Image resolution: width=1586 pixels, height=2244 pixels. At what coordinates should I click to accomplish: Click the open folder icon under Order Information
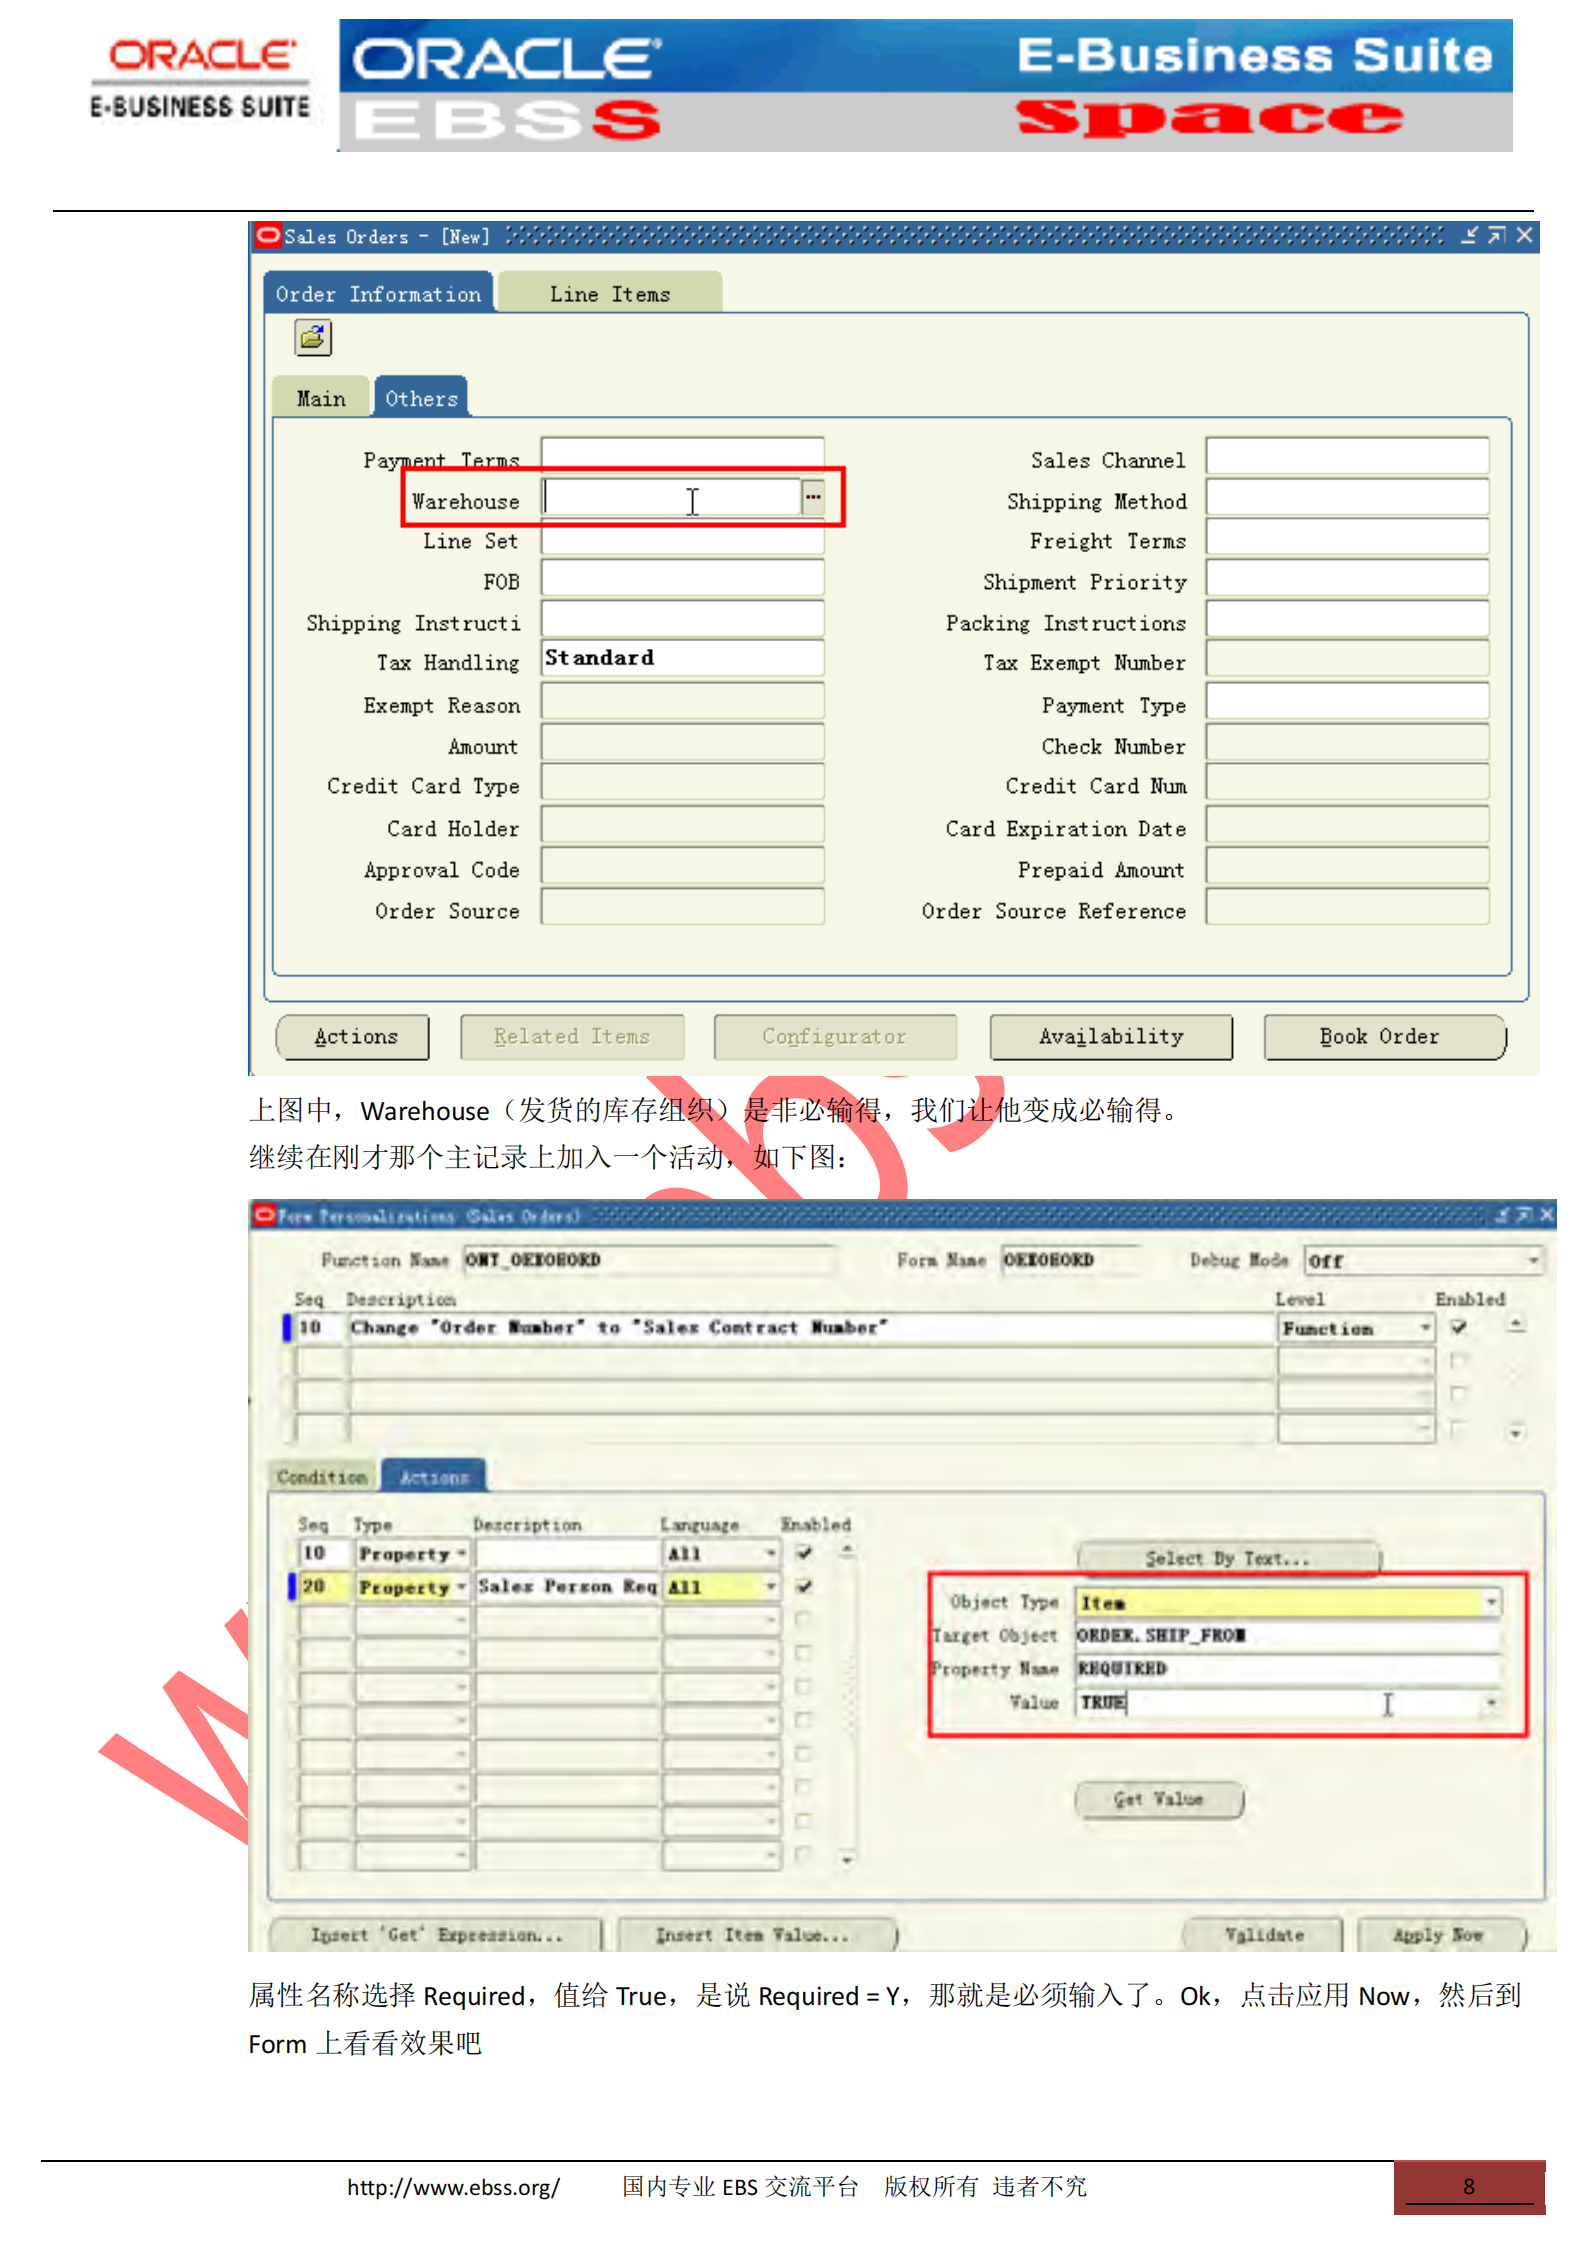[x=313, y=338]
